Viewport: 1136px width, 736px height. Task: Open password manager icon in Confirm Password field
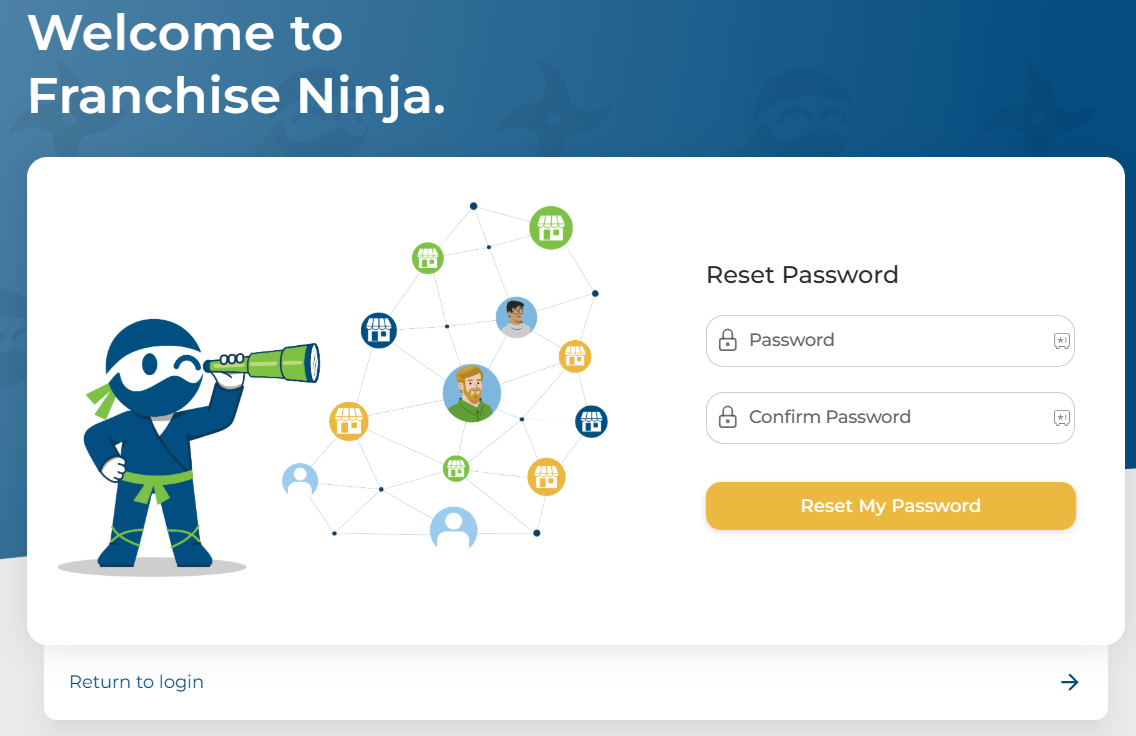[x=1062, y=418]
